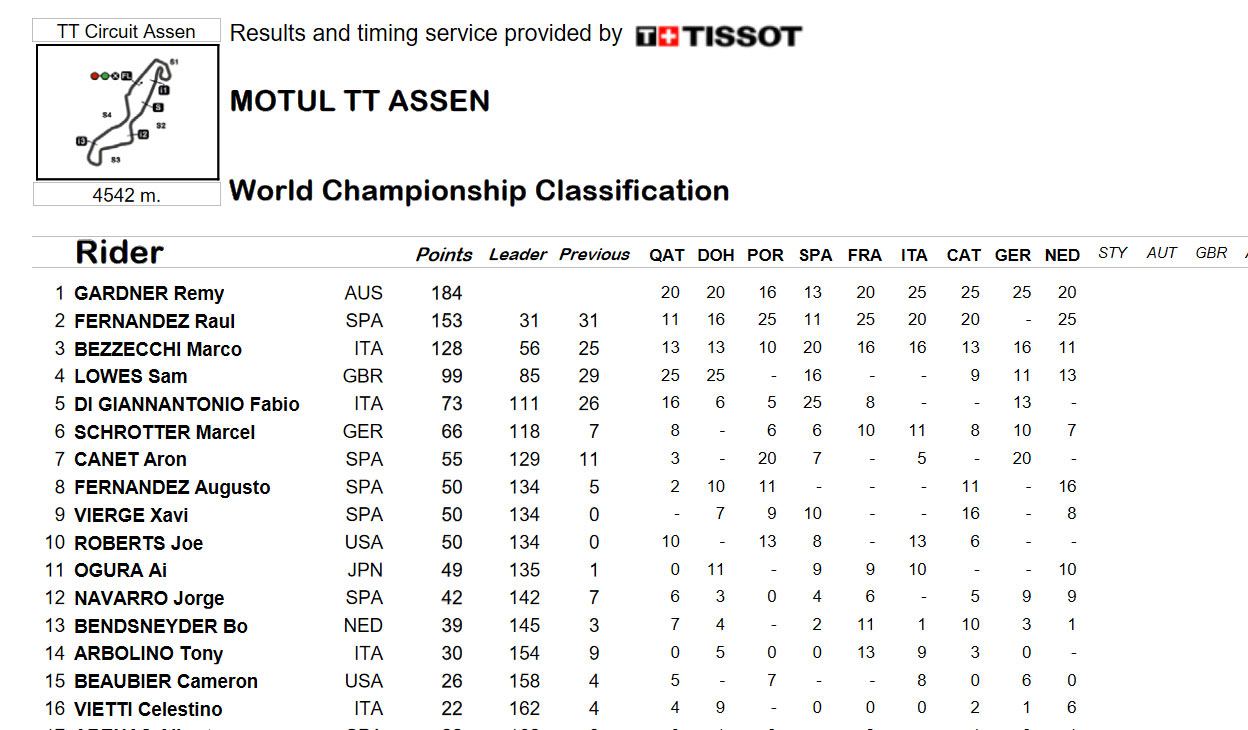Select the red dot on circuit map
The height and width of the screenshot is (730, 1248).
(95, 75)
